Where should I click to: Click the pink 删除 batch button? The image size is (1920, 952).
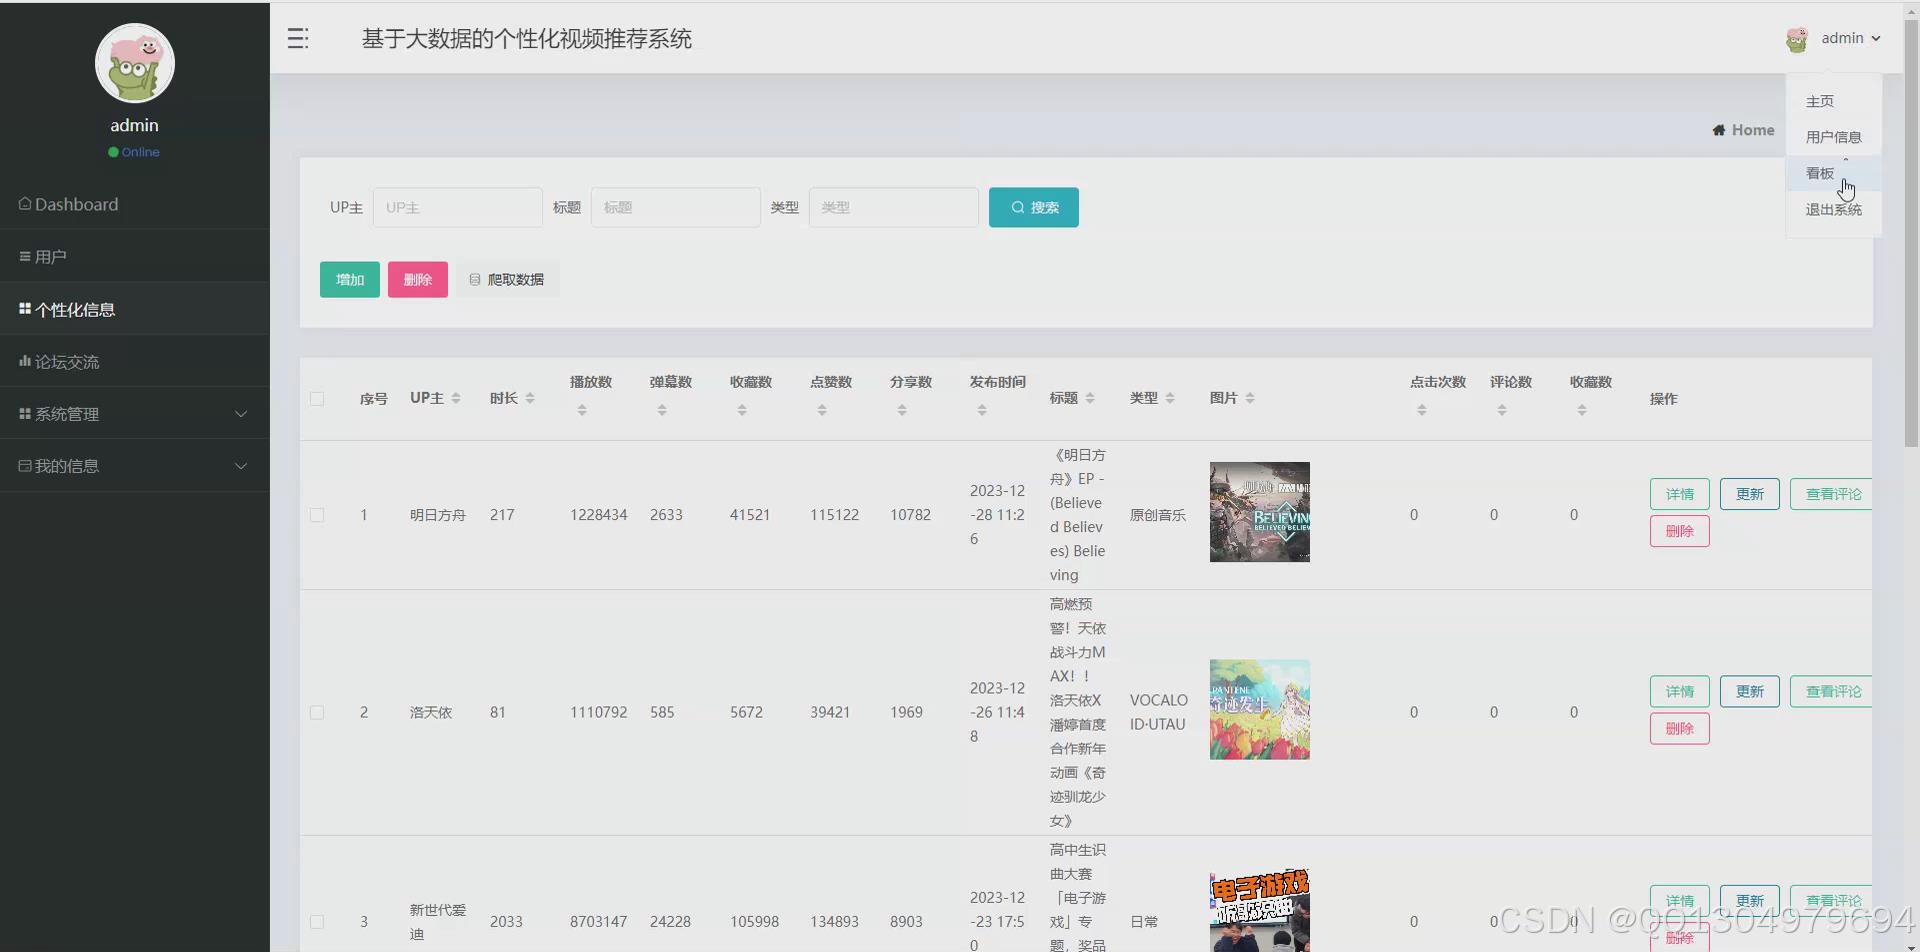coord(418,279)
